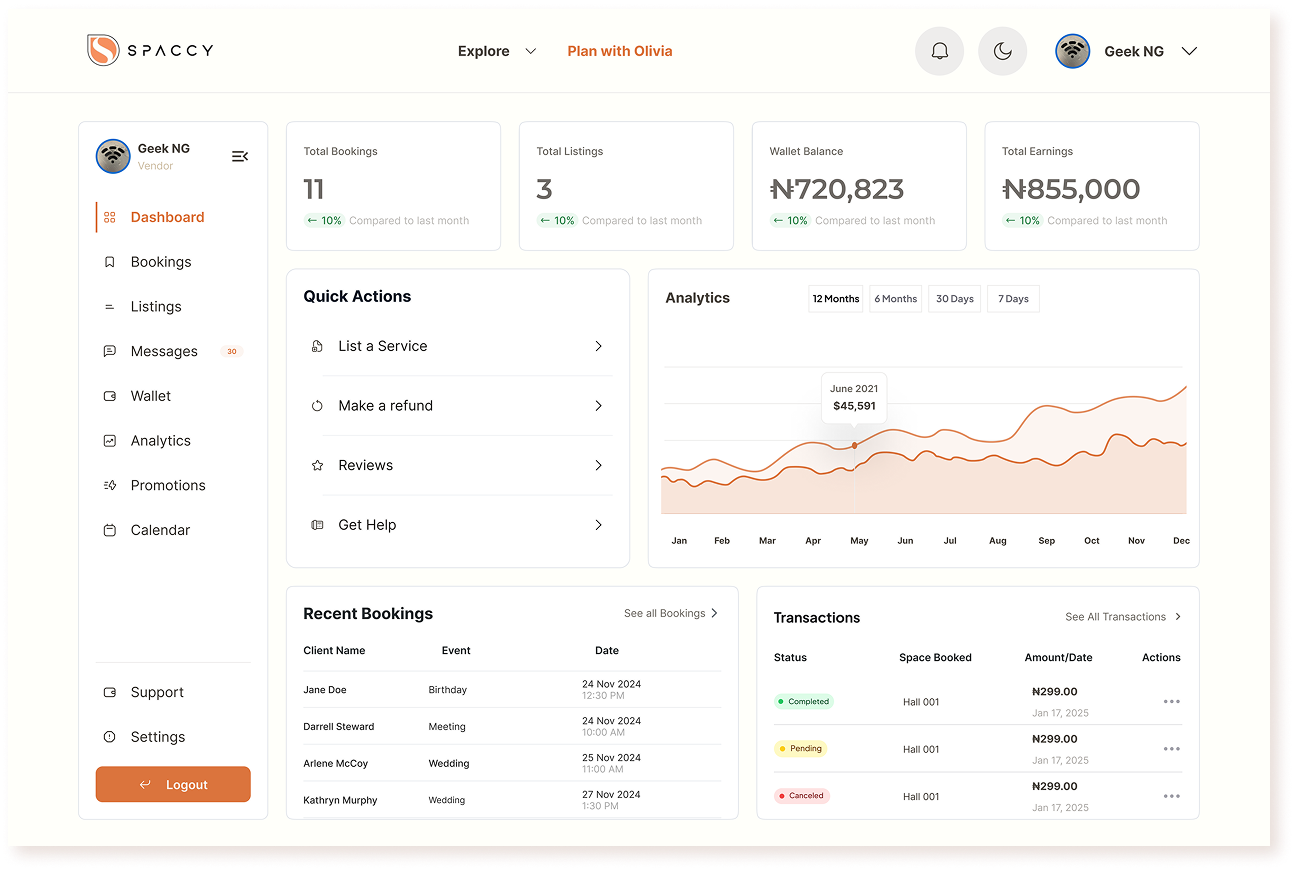Screen dimensions: 1294x870
Task: Open the Reviews chevron arrow
Action: tap(599, 465)
